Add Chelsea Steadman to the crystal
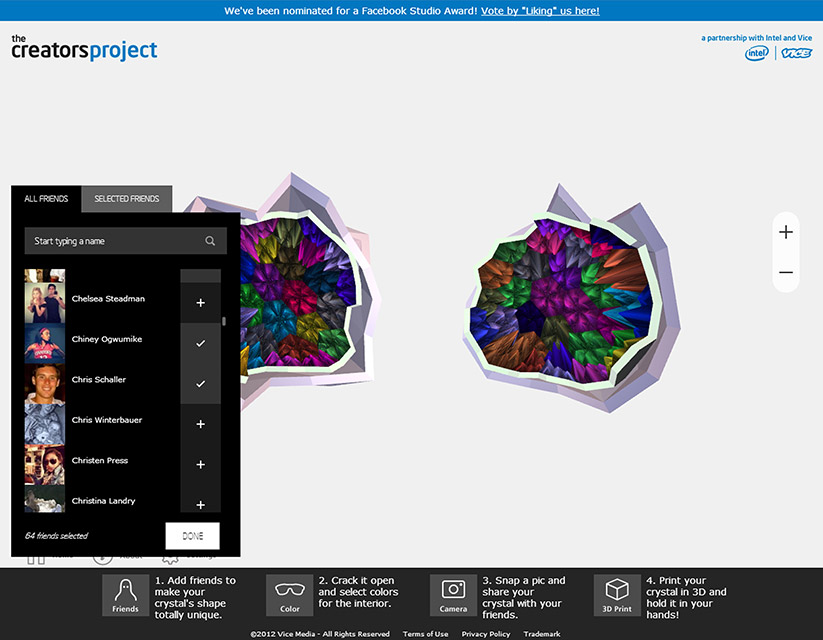This screenshot has width=823, height=640. click(200, 302)
